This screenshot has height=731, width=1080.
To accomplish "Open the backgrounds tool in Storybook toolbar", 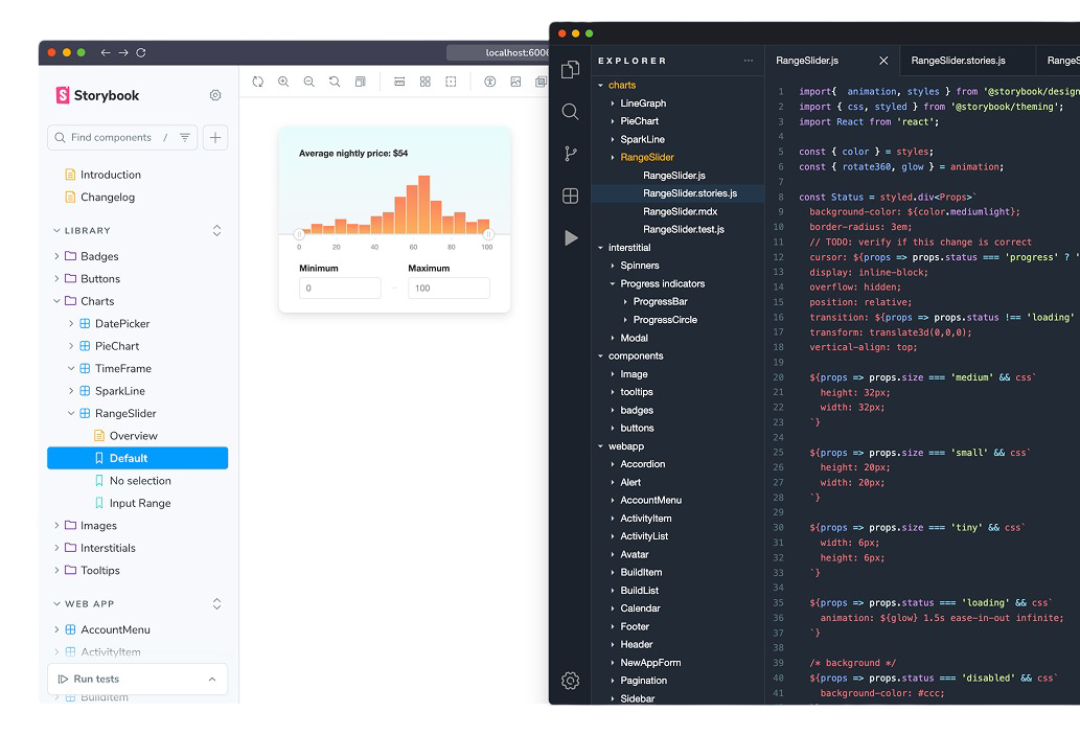I will [515, 81].
